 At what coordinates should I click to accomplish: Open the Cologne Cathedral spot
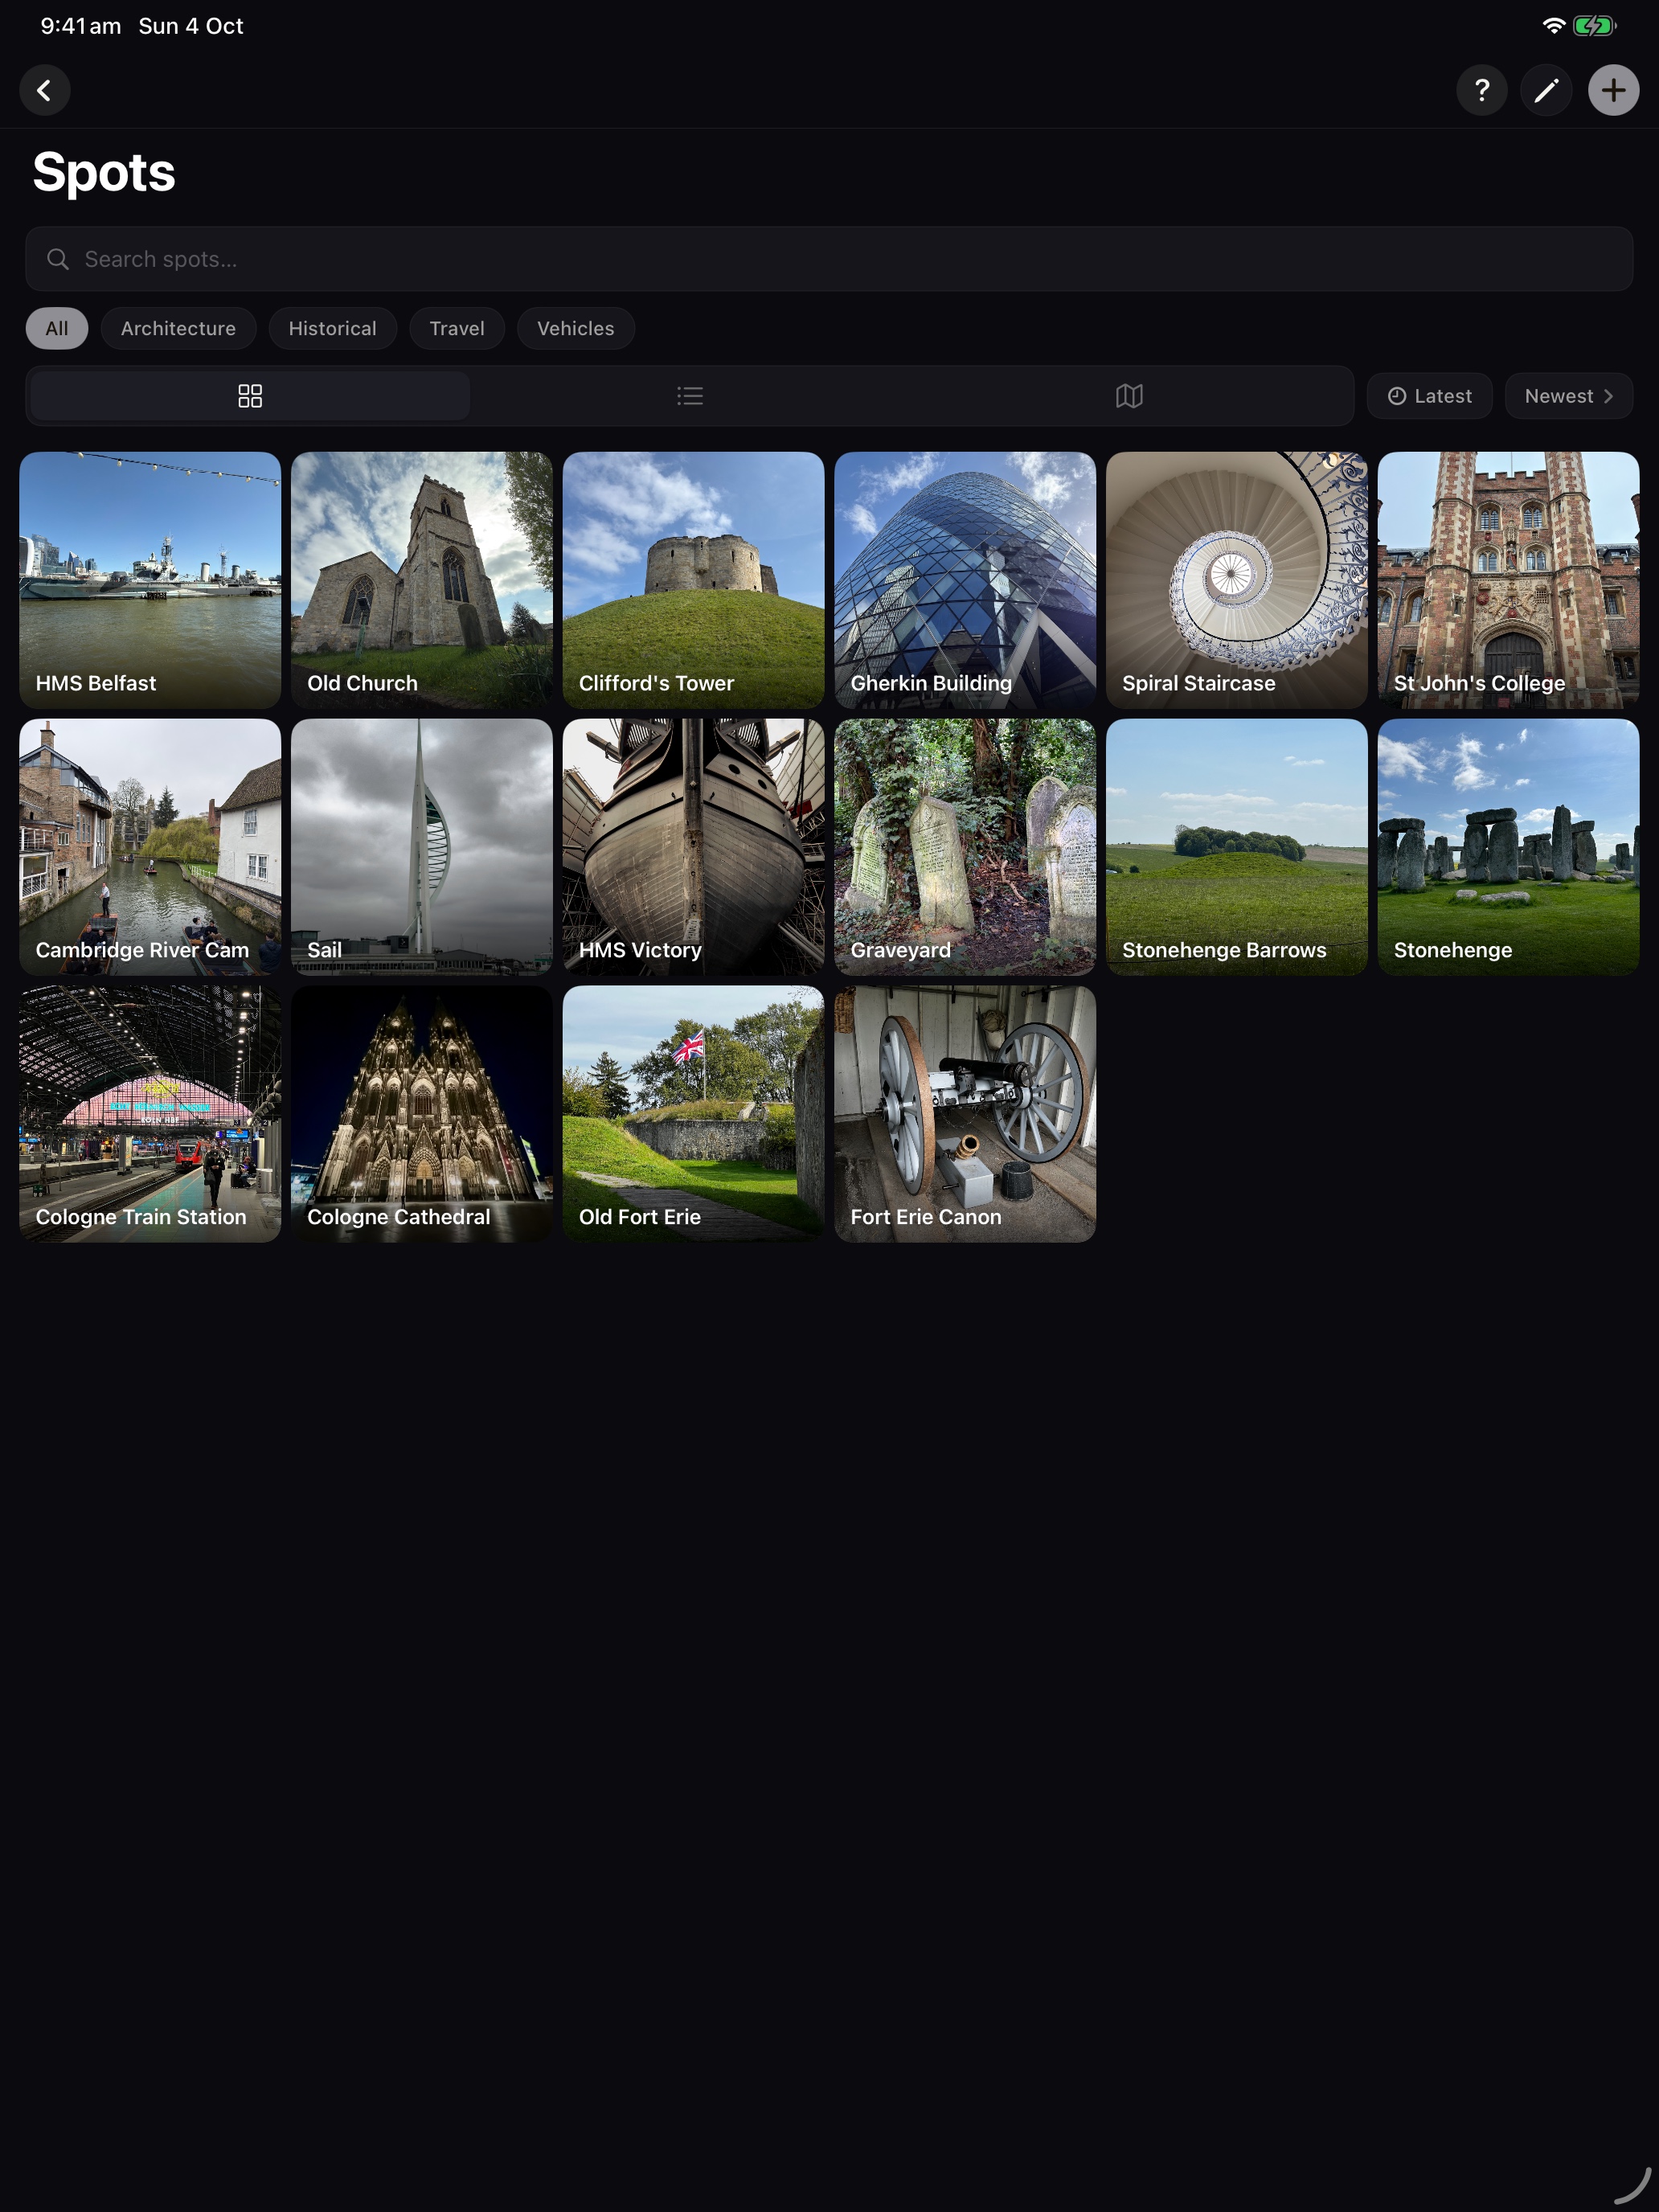coord(422,1114)
